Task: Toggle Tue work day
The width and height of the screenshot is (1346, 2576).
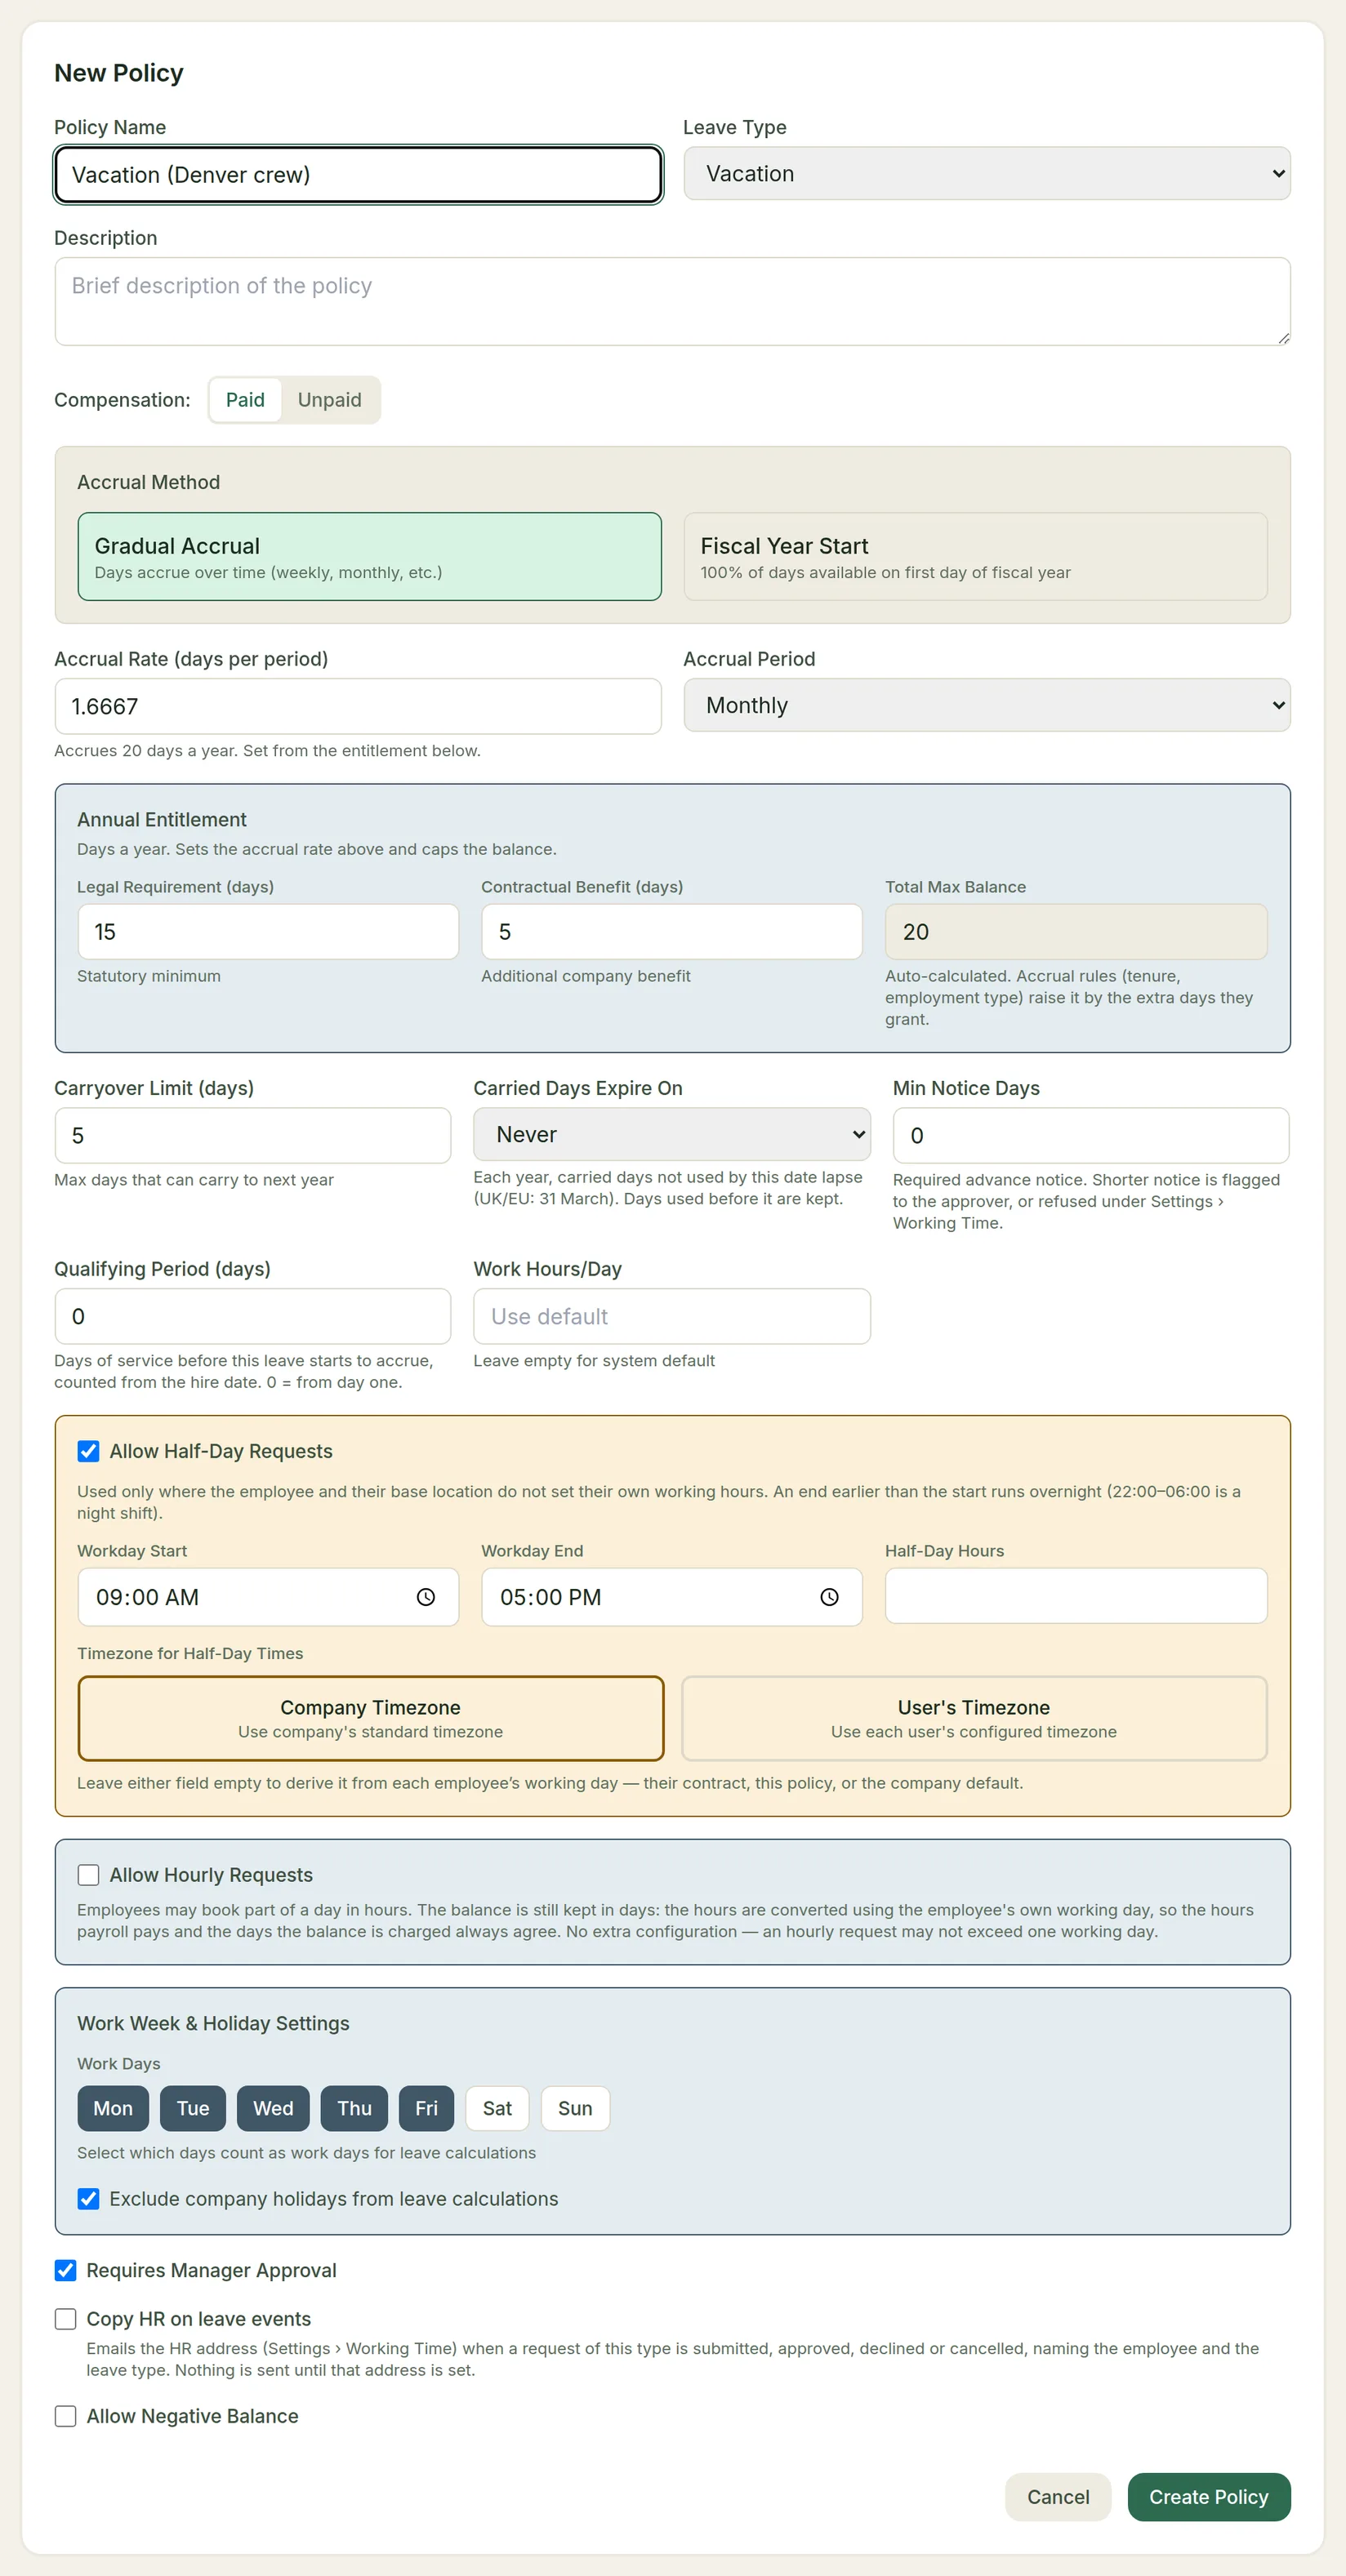Action: pos(193,2109)
